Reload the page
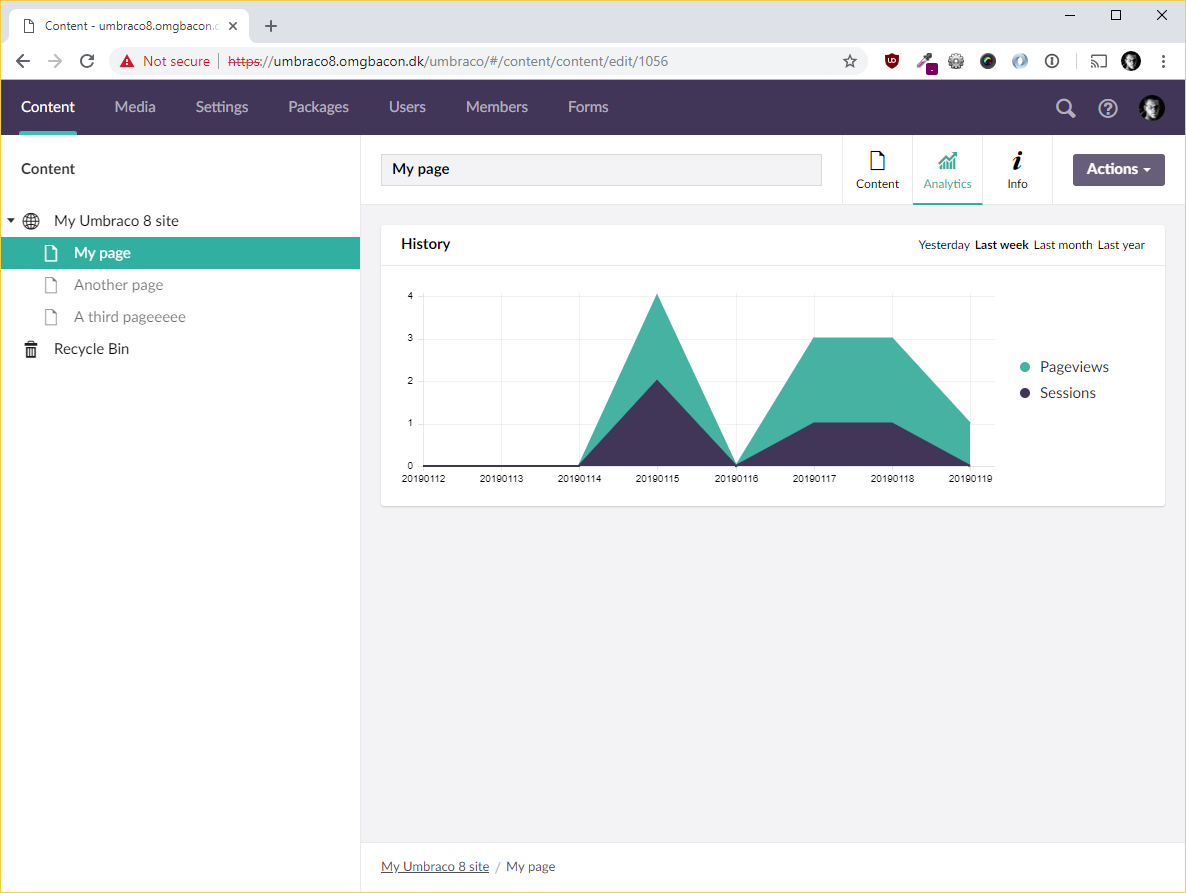1186x893 pixels. tap(87, 61)
